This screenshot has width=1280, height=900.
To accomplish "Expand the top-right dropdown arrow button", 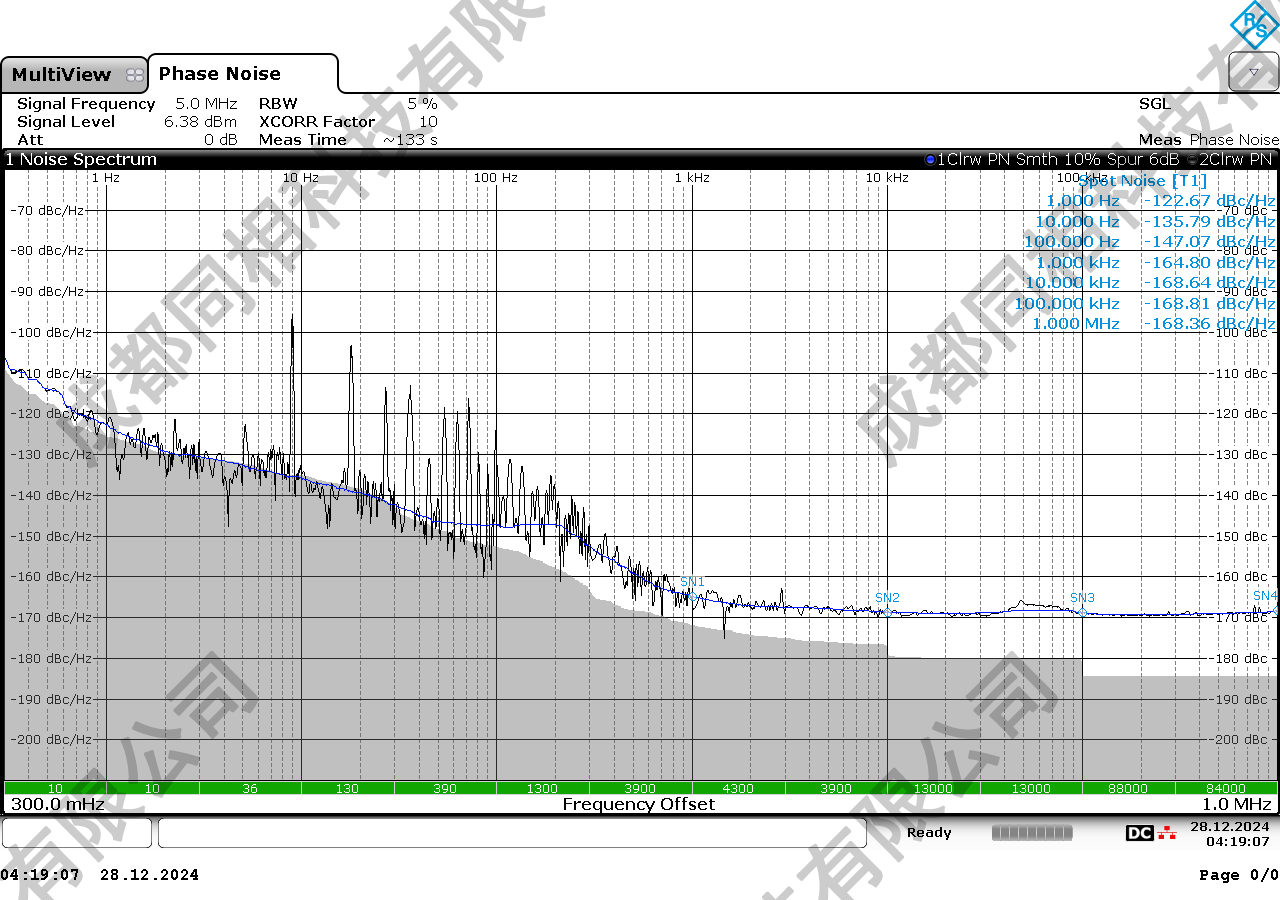I will click(1253, 72).
